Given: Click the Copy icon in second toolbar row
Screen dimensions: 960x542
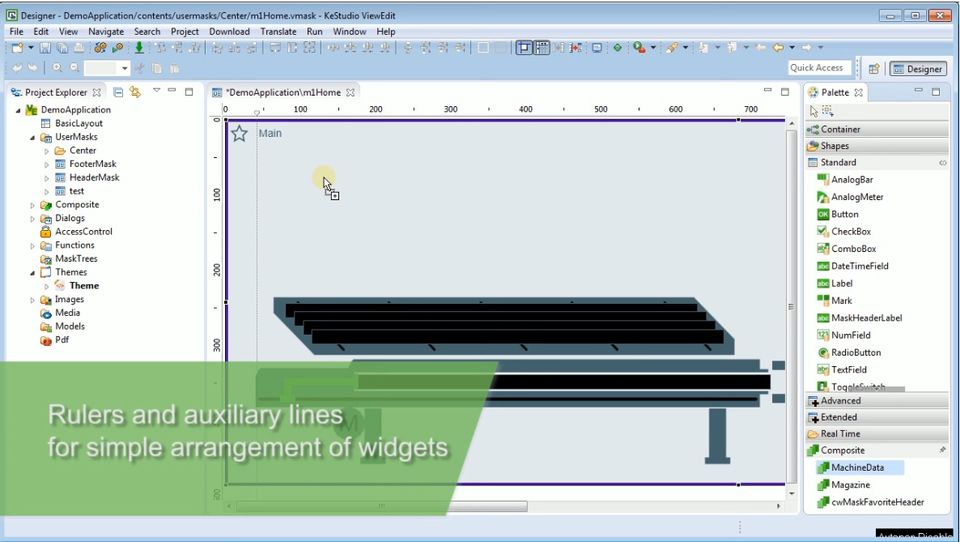Looking at the screenshot, I should [x=157, y=68].
